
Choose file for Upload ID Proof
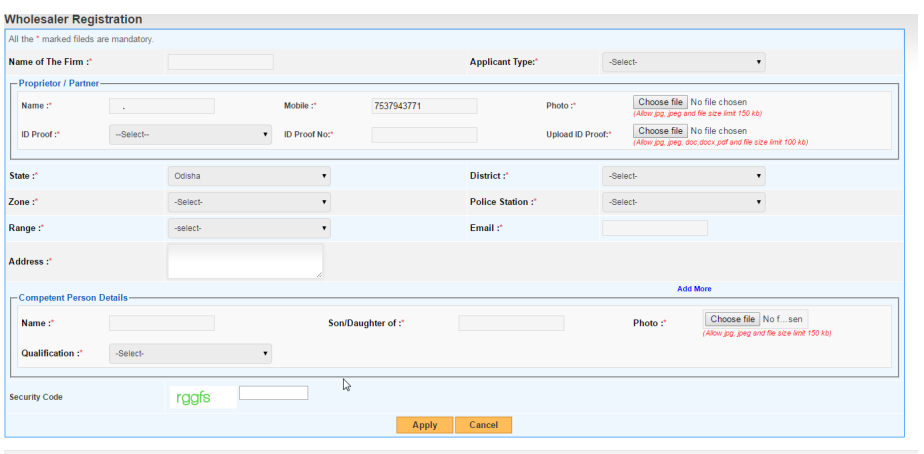pos(660,131)
